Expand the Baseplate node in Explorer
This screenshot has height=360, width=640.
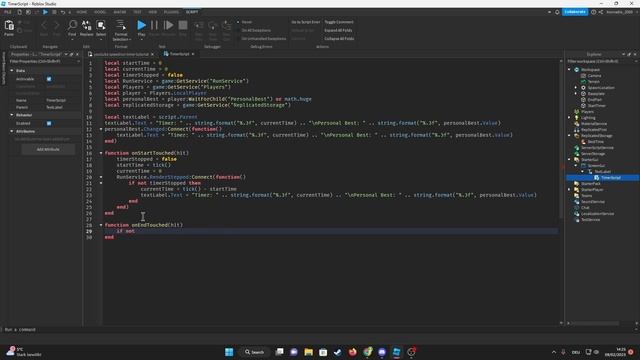(576, 93)
